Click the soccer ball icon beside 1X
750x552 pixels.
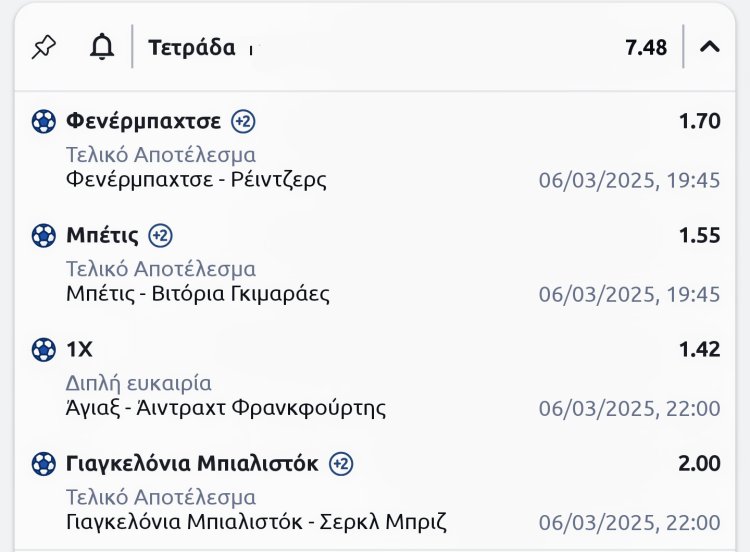tap(44, 350)
